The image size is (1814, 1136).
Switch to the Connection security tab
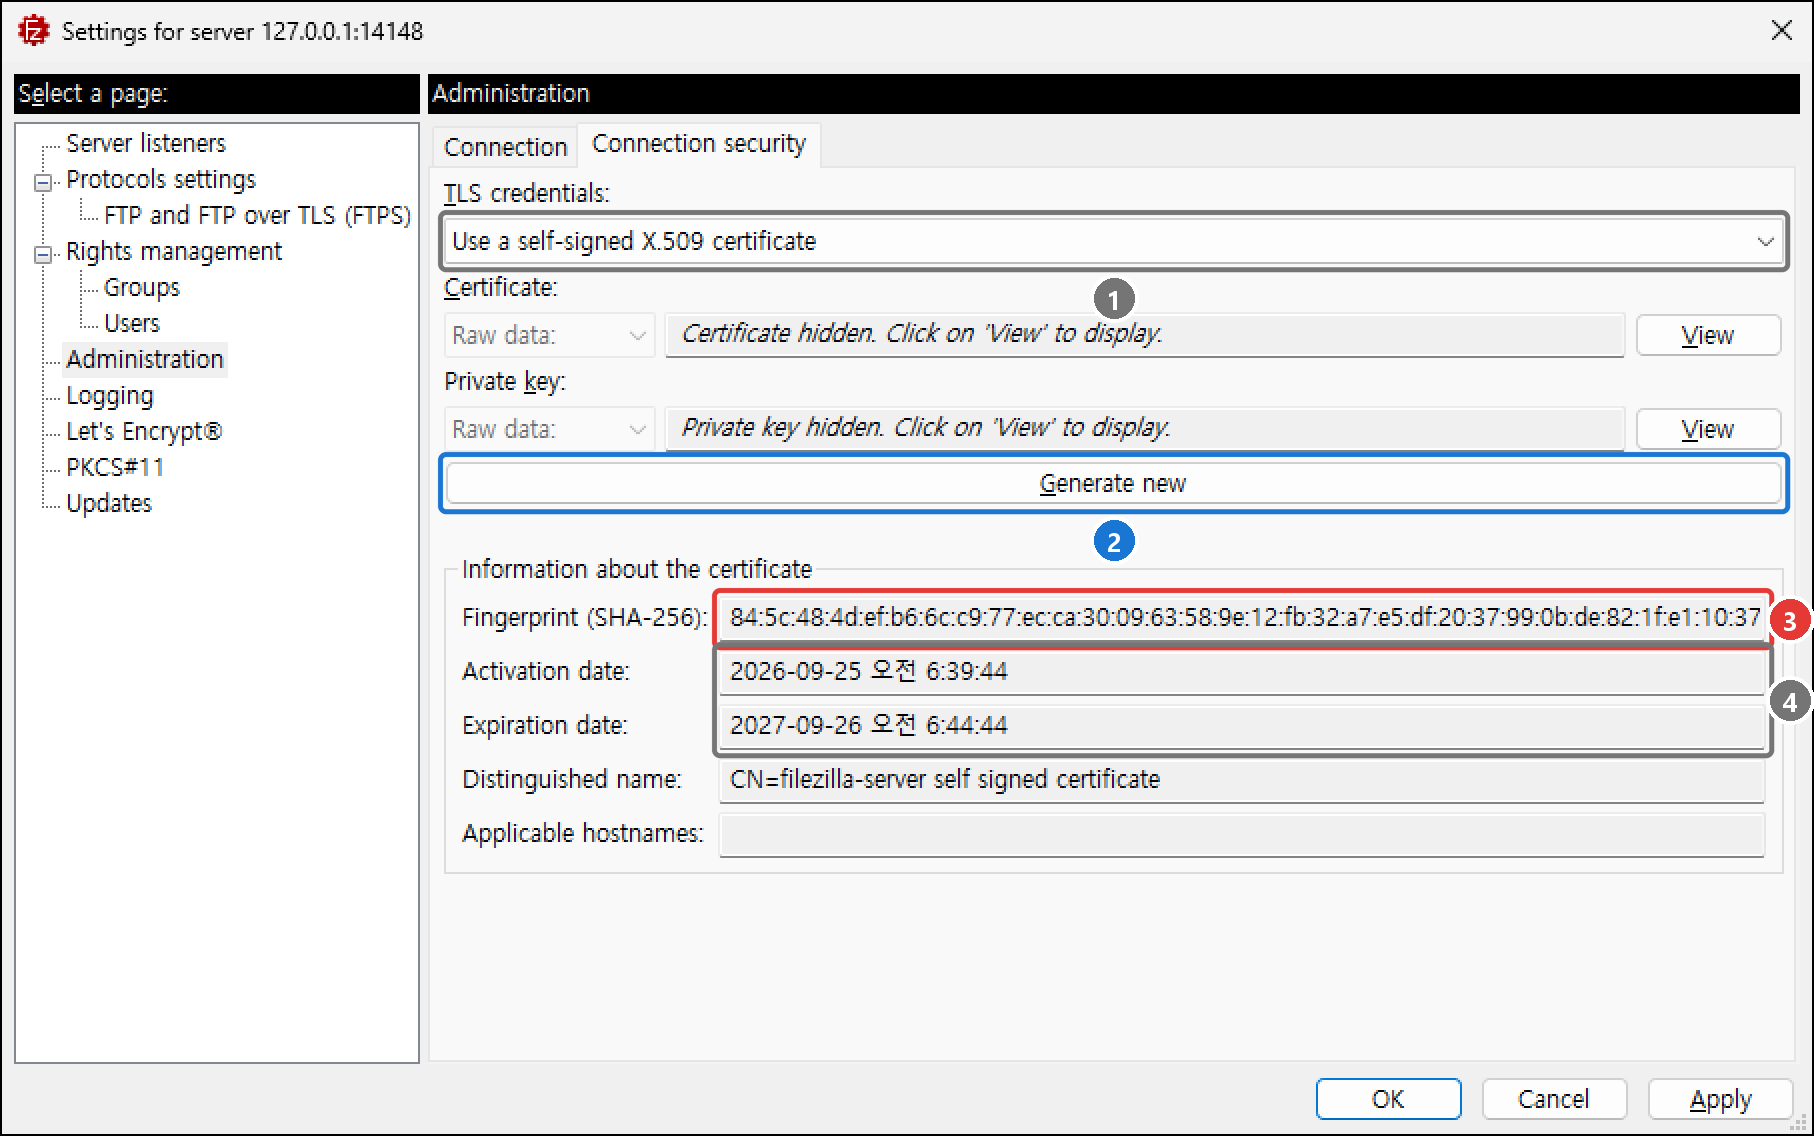pos(699,144)
